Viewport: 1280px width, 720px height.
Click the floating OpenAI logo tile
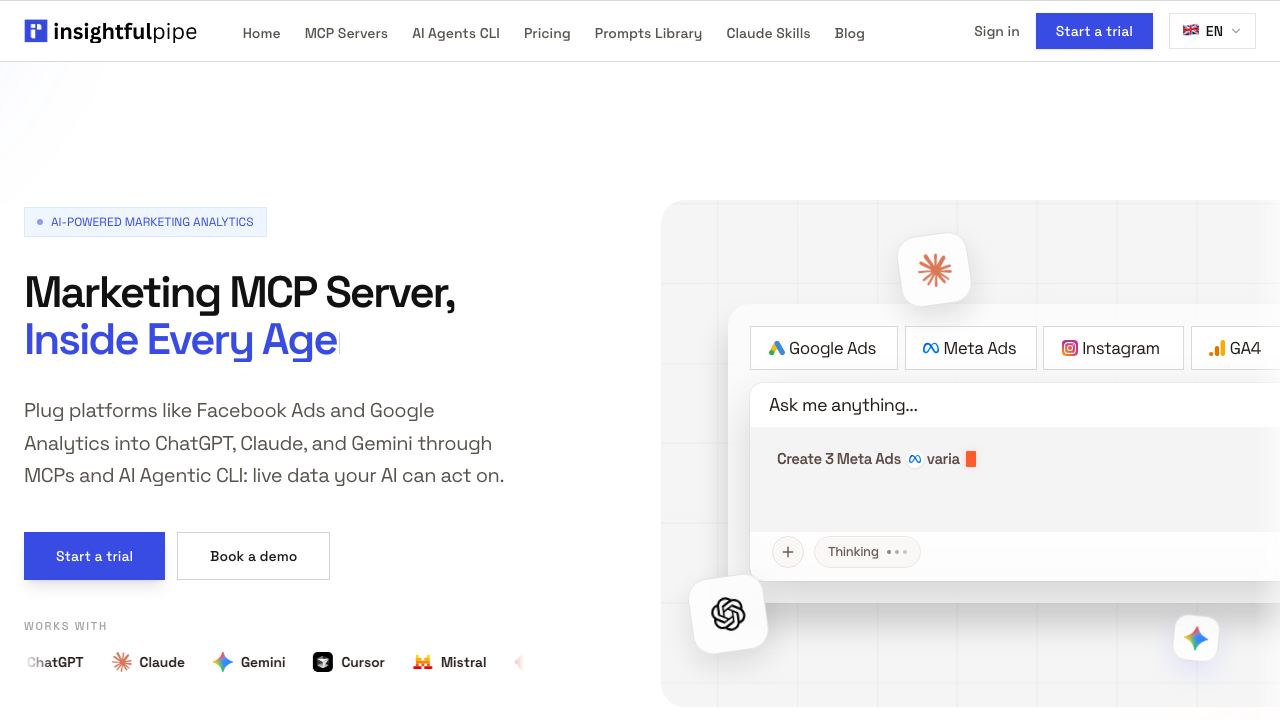point(728,614)
